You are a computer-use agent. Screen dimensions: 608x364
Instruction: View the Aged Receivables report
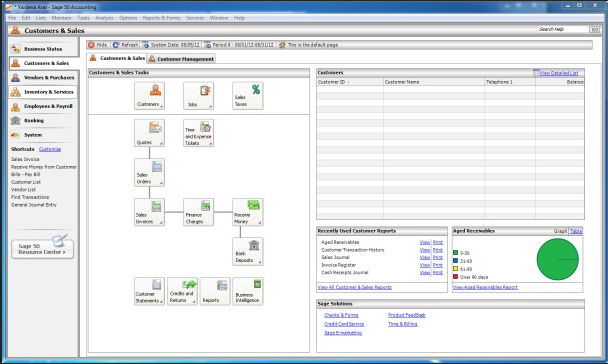tap(425, 242)
